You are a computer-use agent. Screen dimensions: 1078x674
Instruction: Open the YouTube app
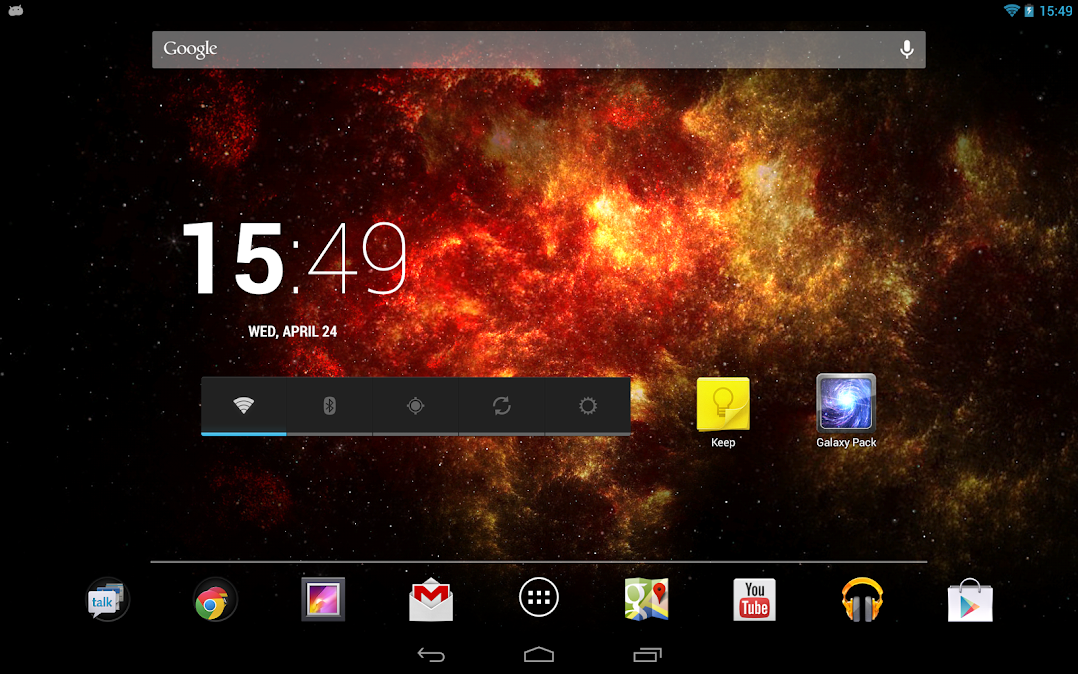tap(754, 600)
